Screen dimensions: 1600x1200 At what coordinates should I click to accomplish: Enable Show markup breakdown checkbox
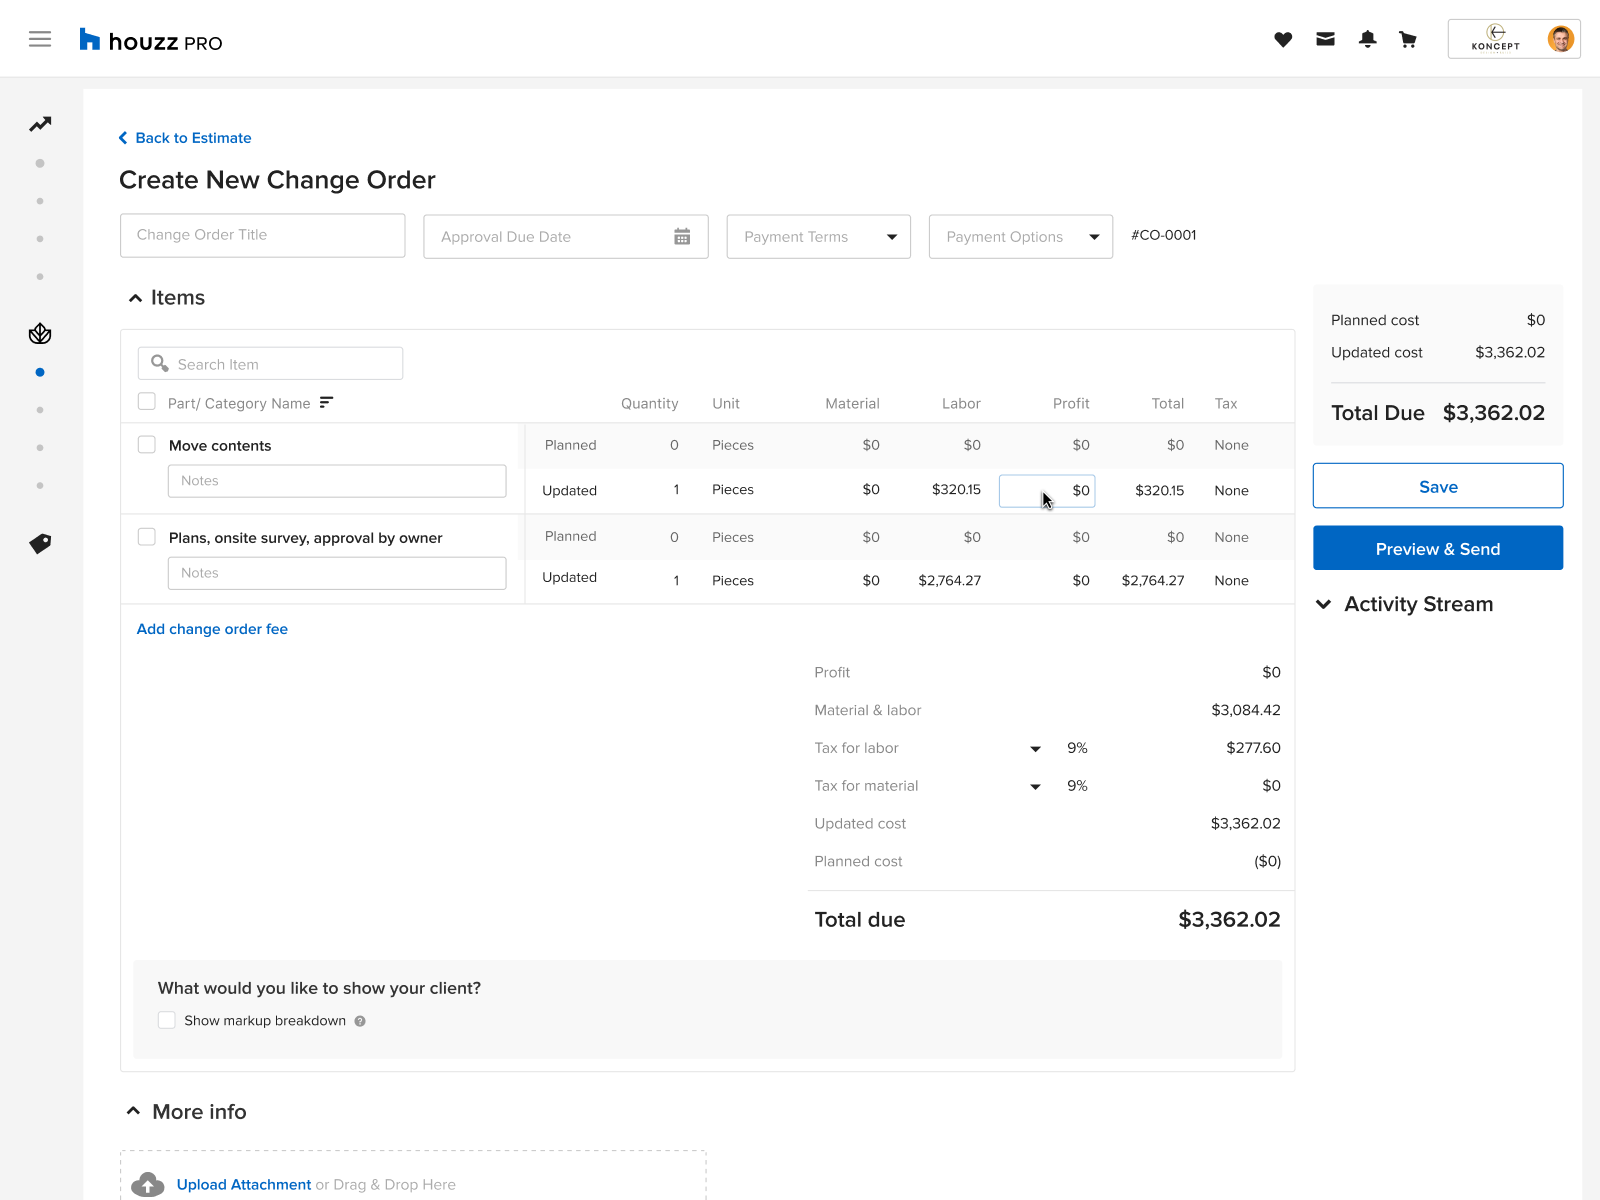(167, 1020)
